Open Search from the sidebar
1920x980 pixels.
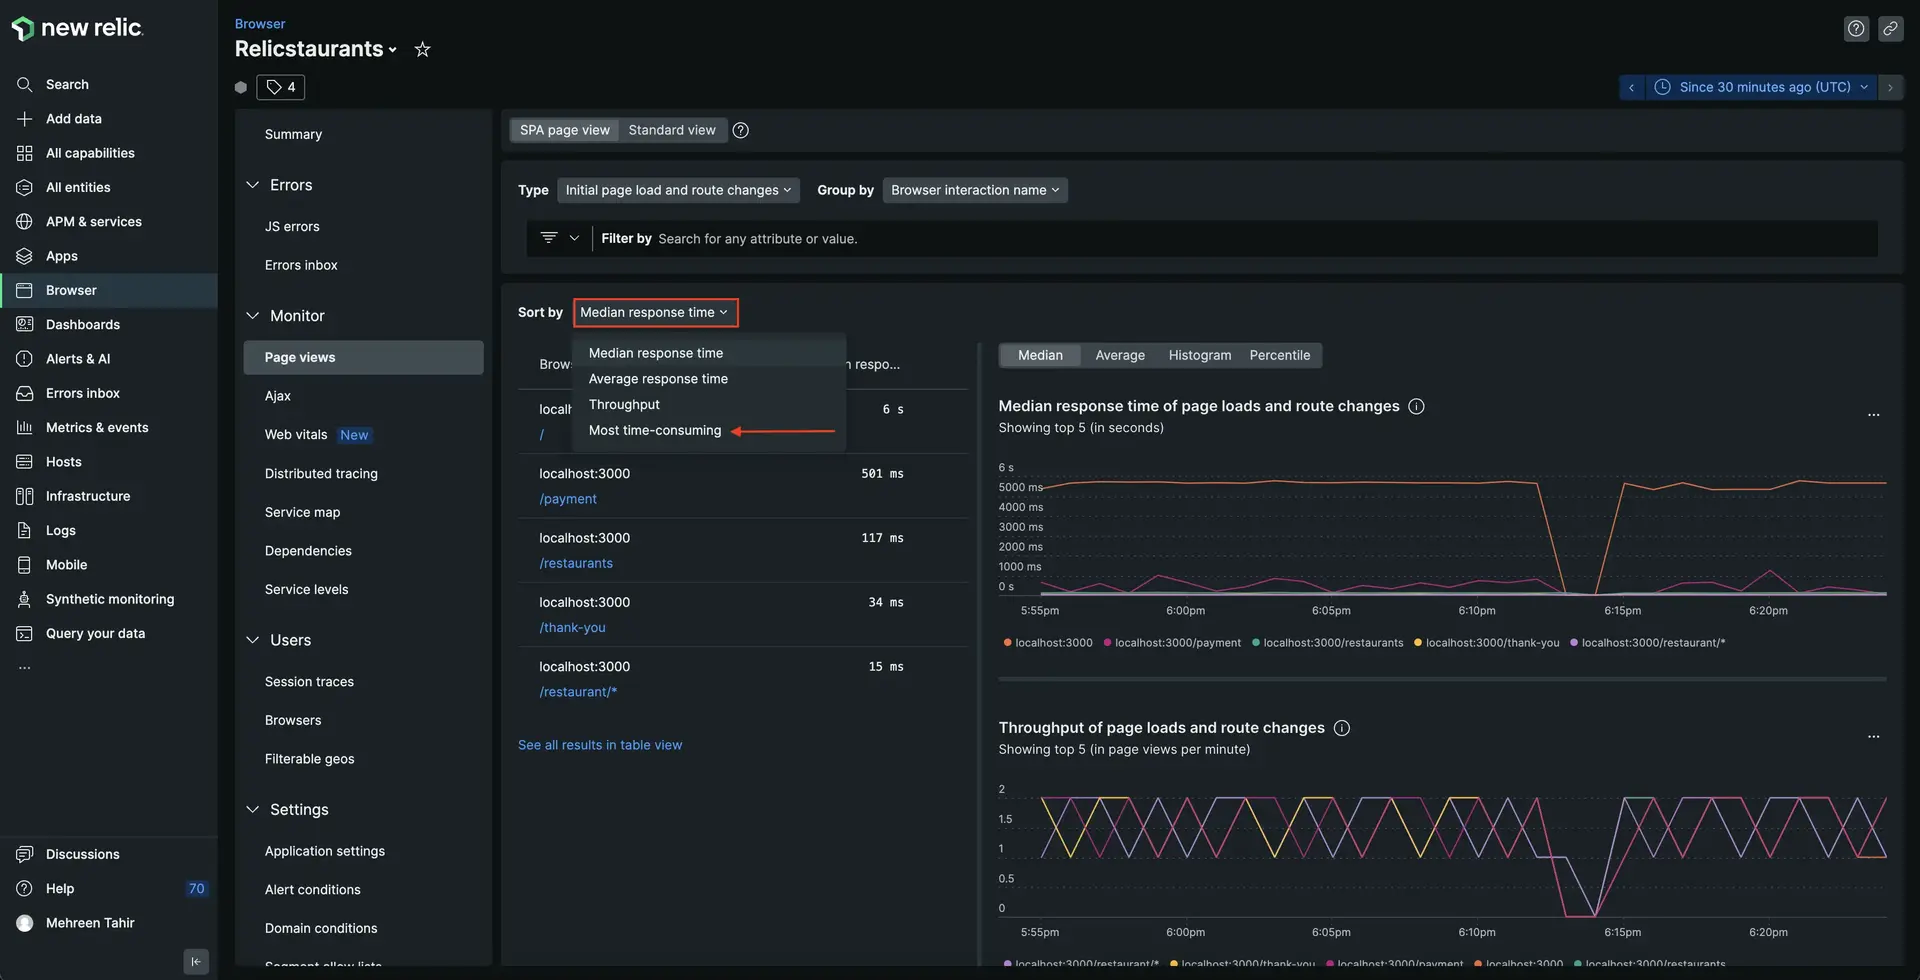coord(67,84)
